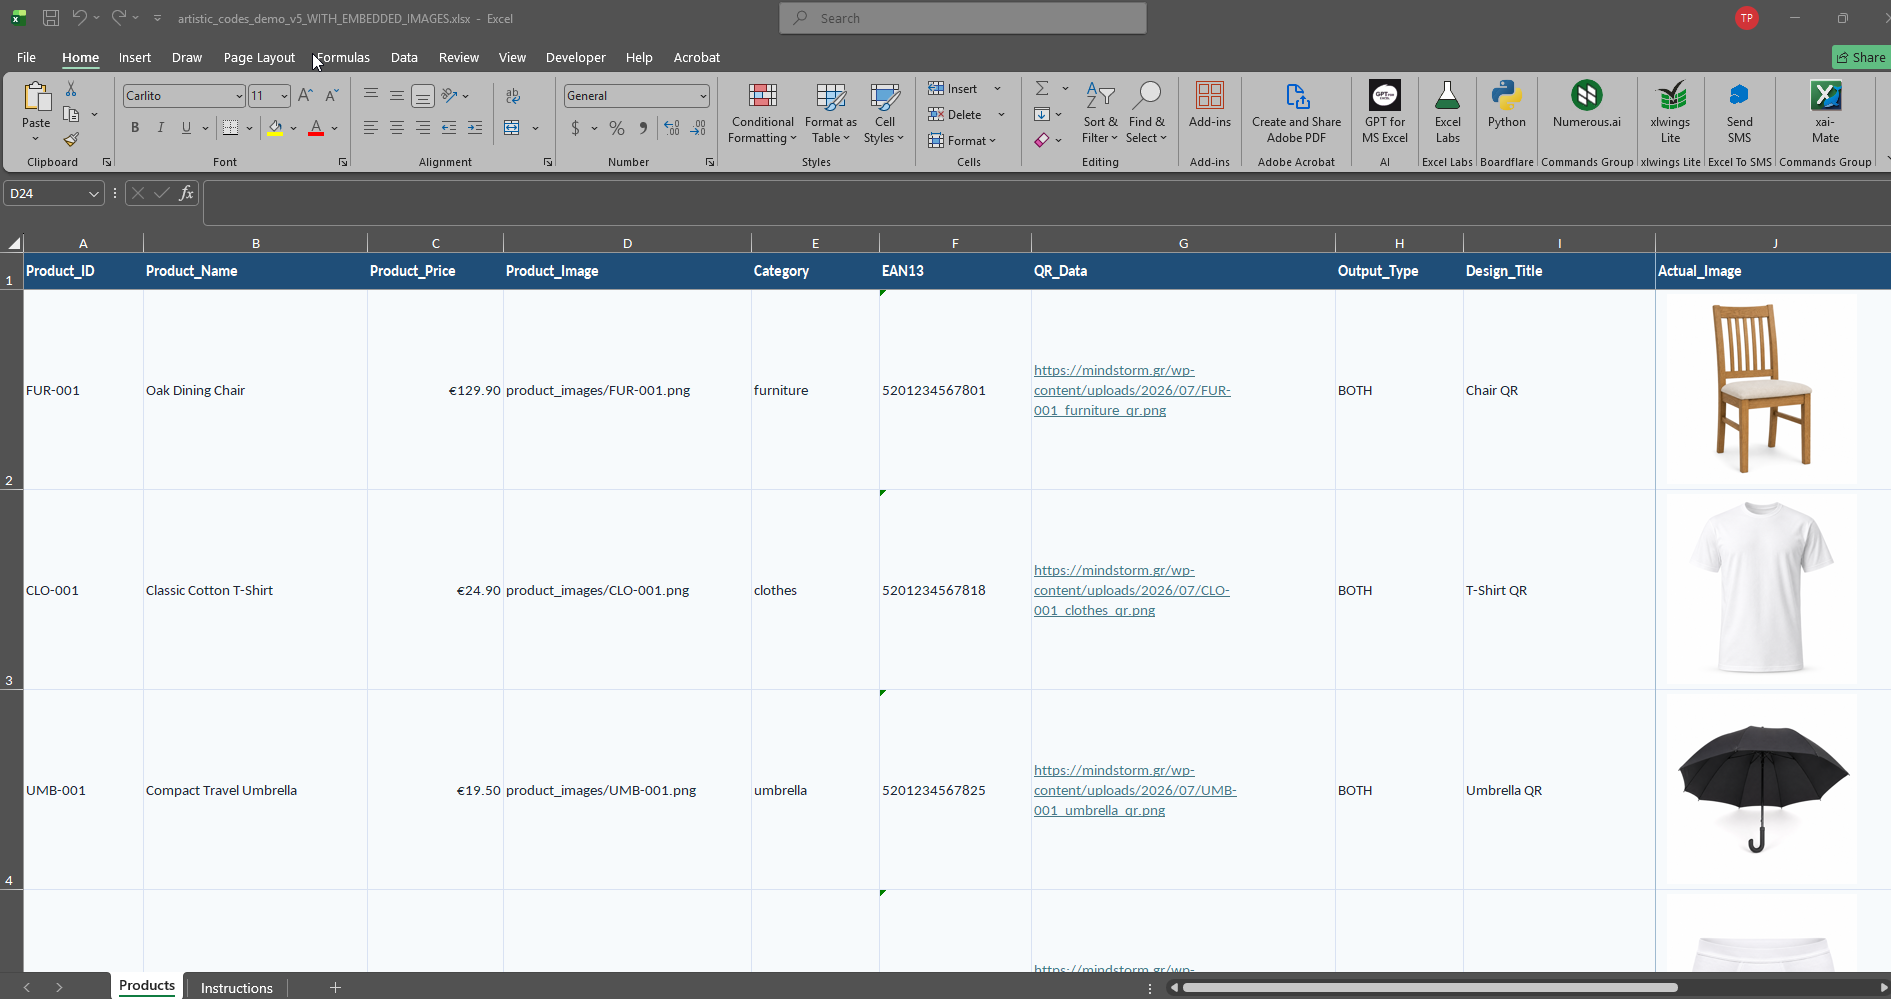Switch to the Insert ribbon tab
This screenshot has width=1891, height=999.
pyautogui.click(x=135, y=57)
